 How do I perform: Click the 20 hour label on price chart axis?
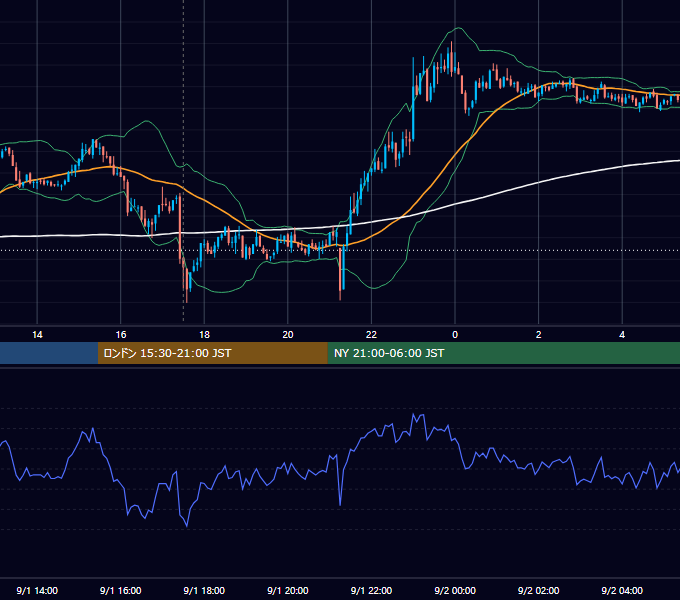pyautogui.click(x=288, y=335)
